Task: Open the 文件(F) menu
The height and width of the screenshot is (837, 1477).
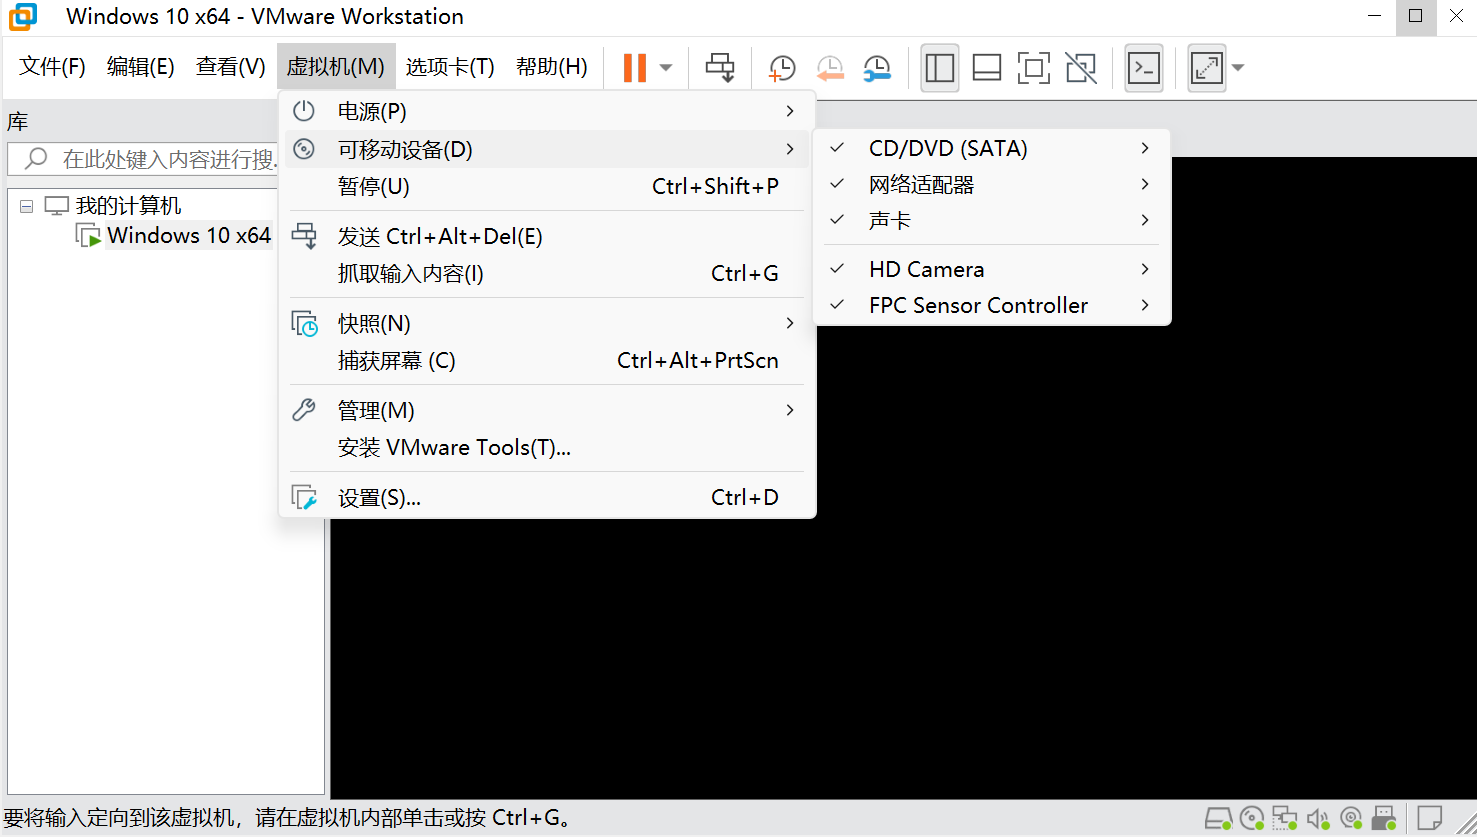Action: pos(52,67)
